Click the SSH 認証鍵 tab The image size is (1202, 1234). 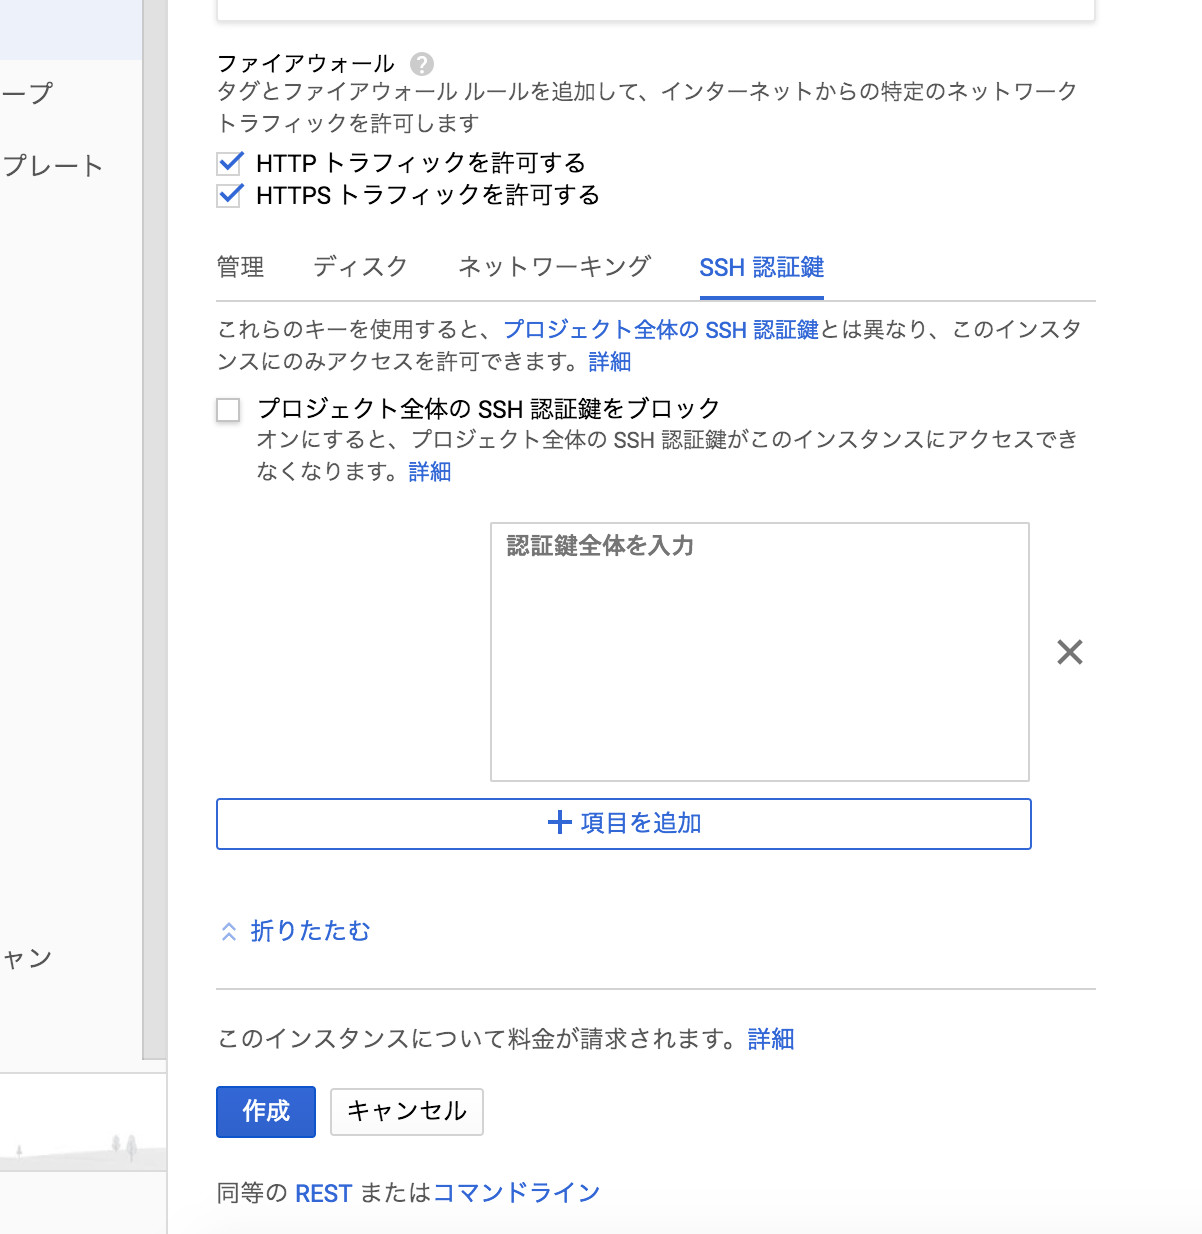click(x=761, y=267)
